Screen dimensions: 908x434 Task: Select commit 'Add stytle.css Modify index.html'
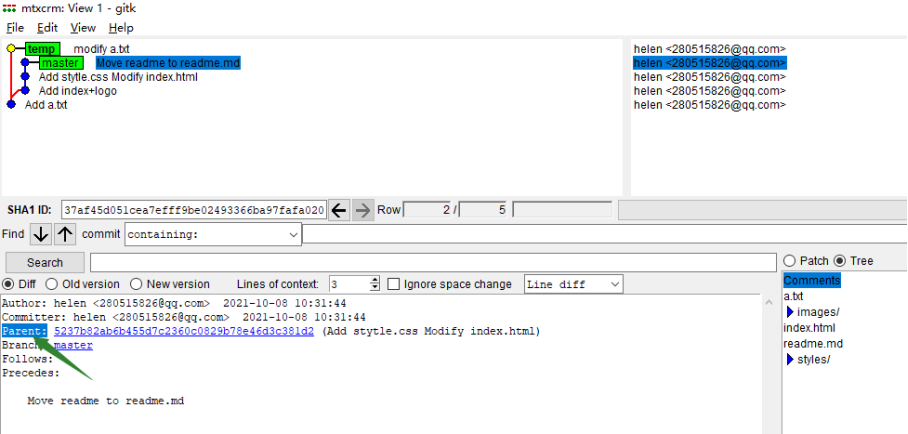(118, 77)
